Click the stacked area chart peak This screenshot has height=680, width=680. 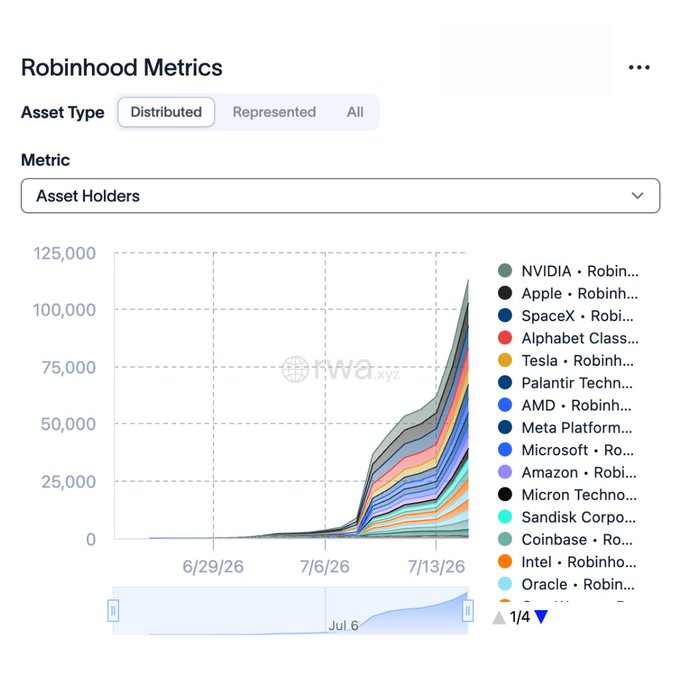coord(468,282)
